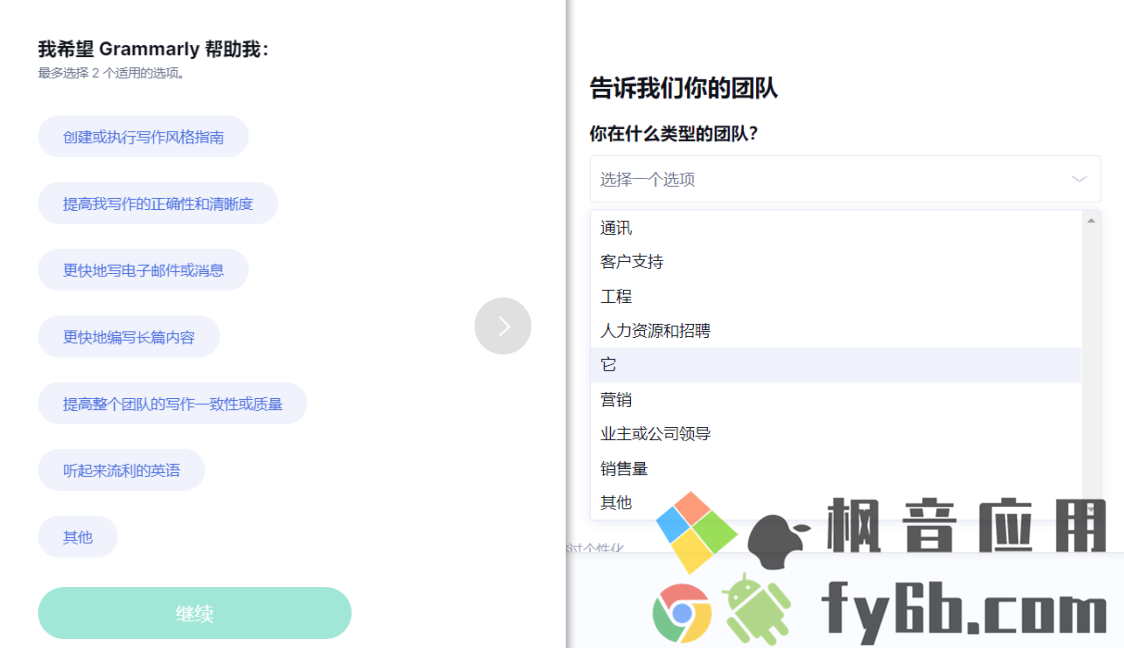Click the round next arrow button
The image size is (1124, 648).
pyautogui.click(x=503, y=326)
